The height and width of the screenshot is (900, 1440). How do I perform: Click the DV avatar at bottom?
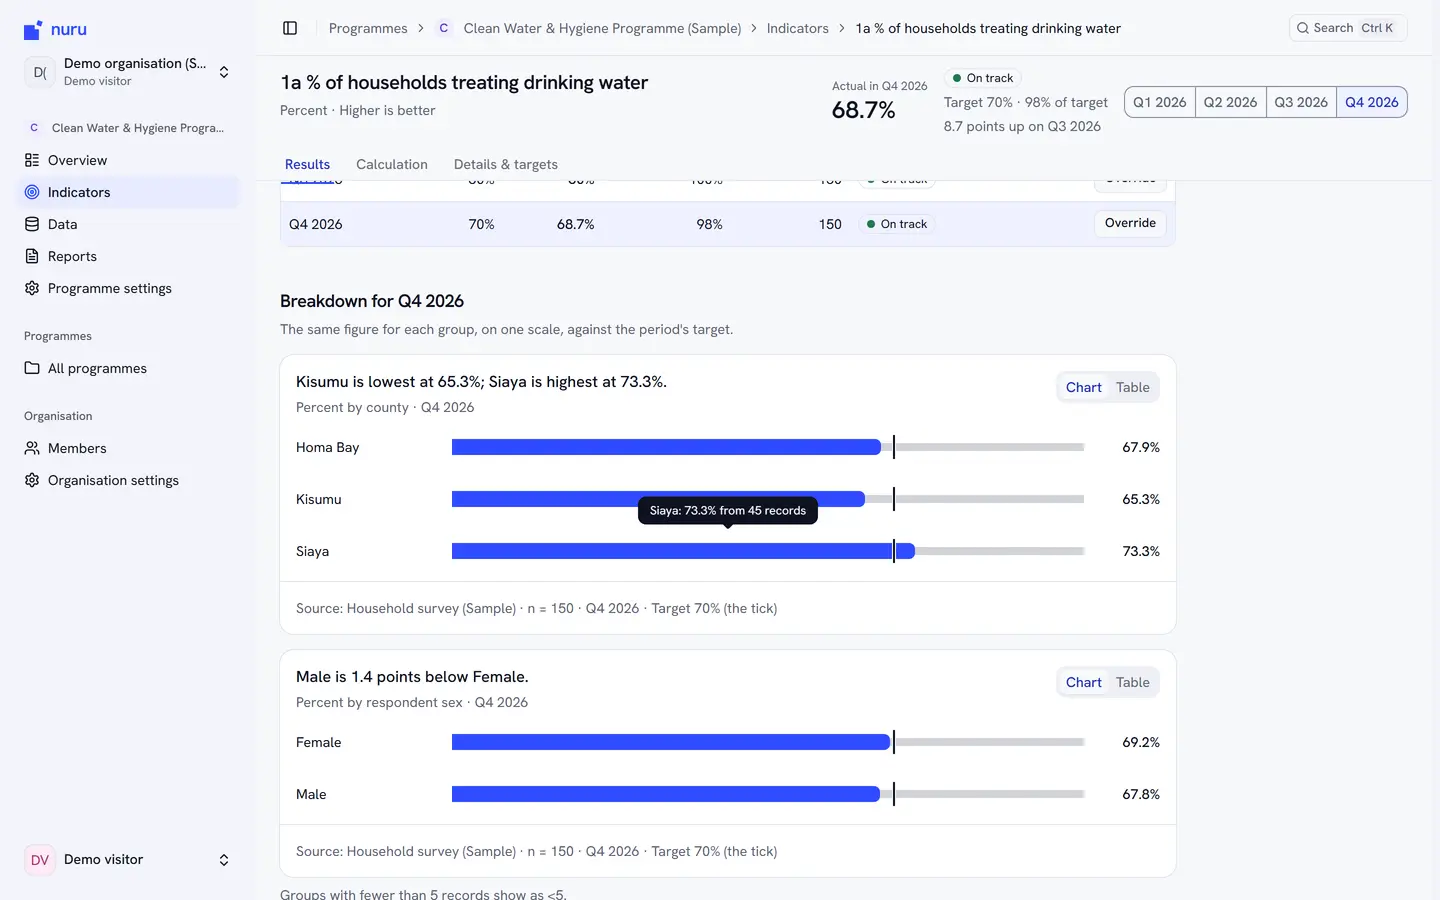click(x=40, y=860)
